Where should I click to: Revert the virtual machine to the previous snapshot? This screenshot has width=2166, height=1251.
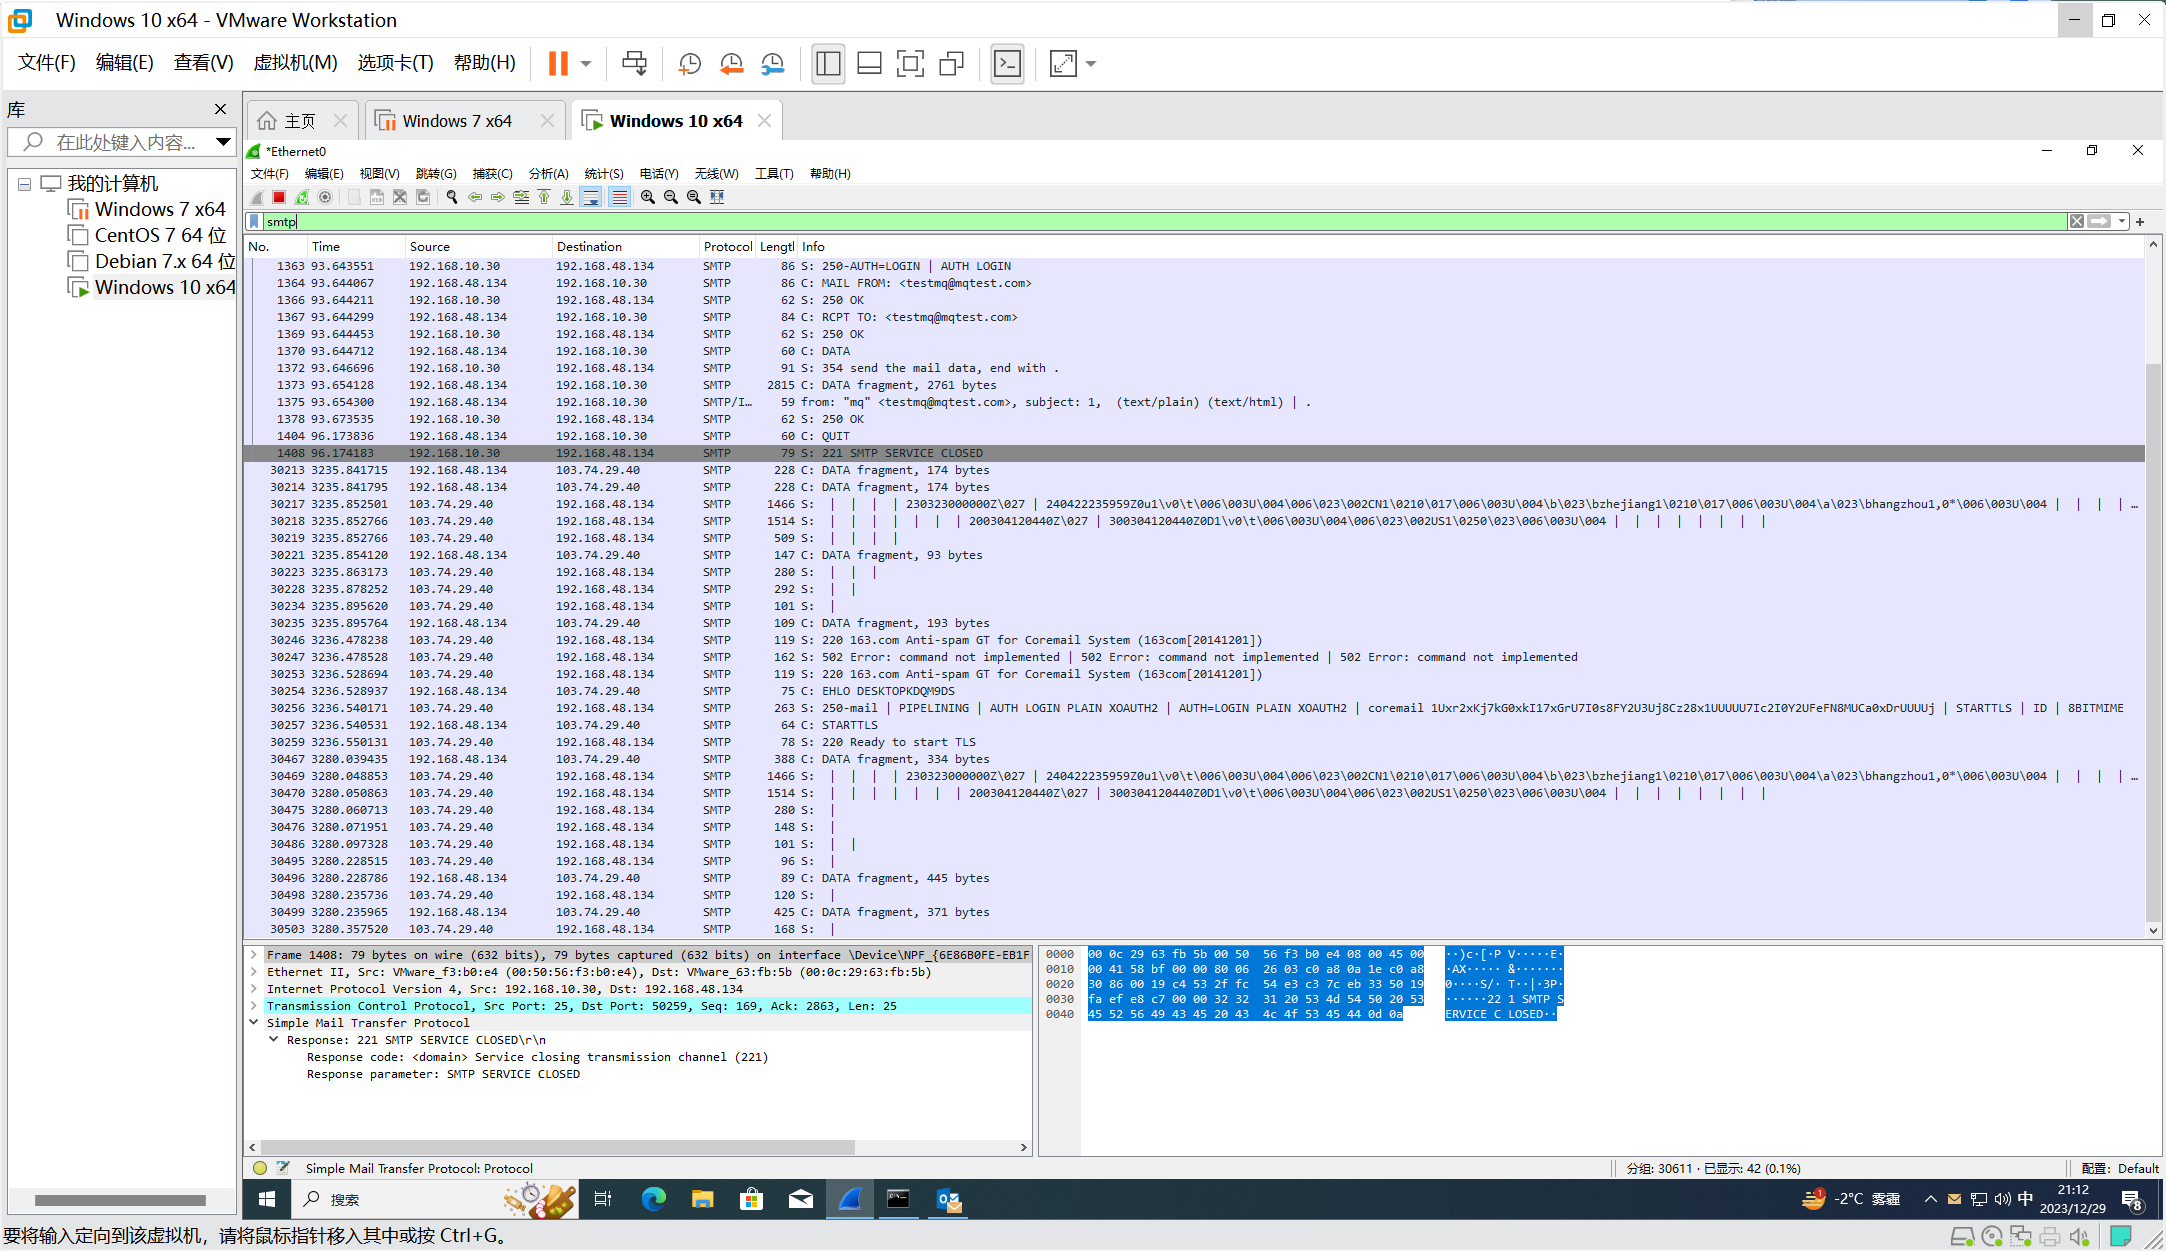tap(731, 64)
